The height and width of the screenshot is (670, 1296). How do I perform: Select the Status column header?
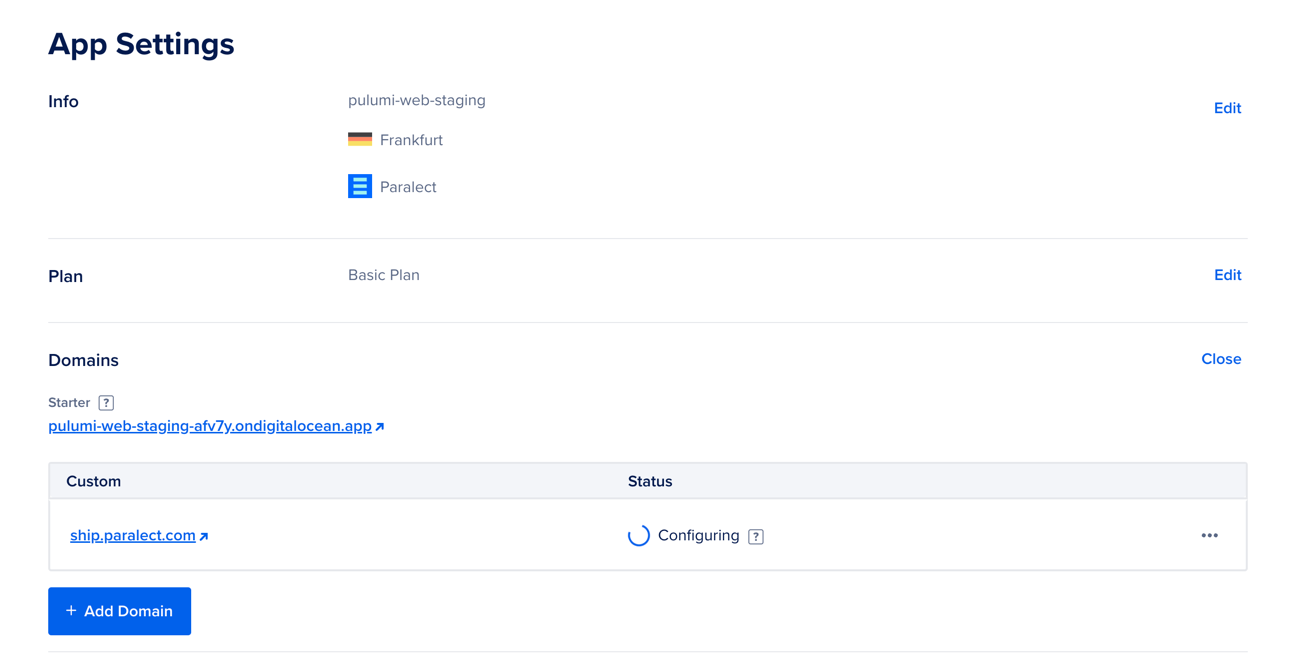tap(650, 481)
